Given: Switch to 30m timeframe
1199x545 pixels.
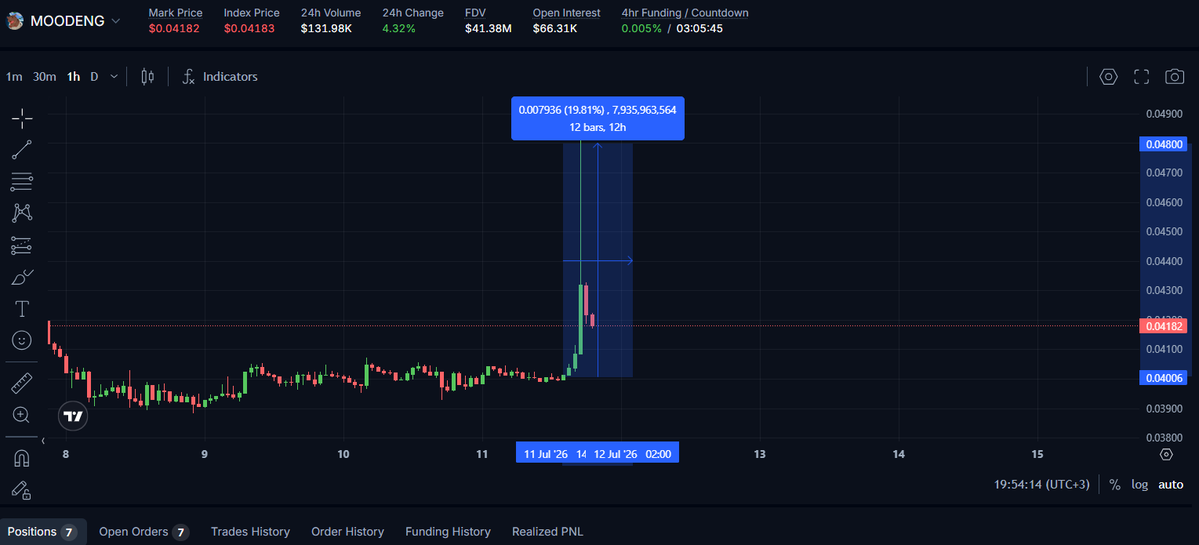Looking at the screenshot, I should [44, 76].
